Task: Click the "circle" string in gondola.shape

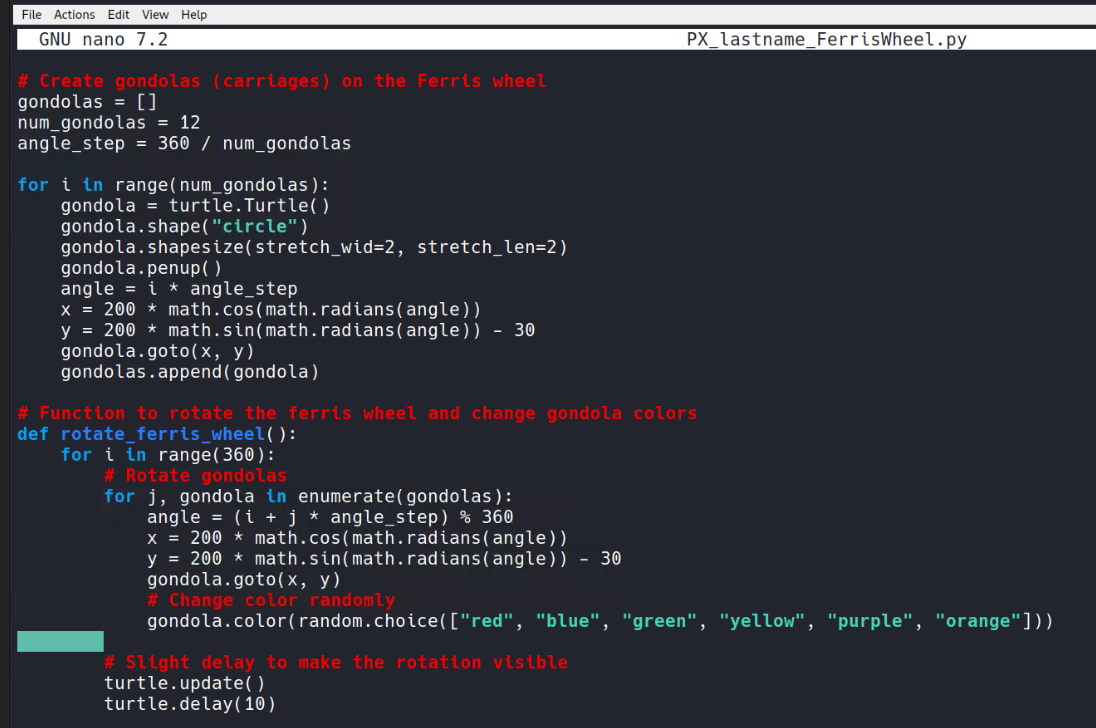Action: (254, 226)
